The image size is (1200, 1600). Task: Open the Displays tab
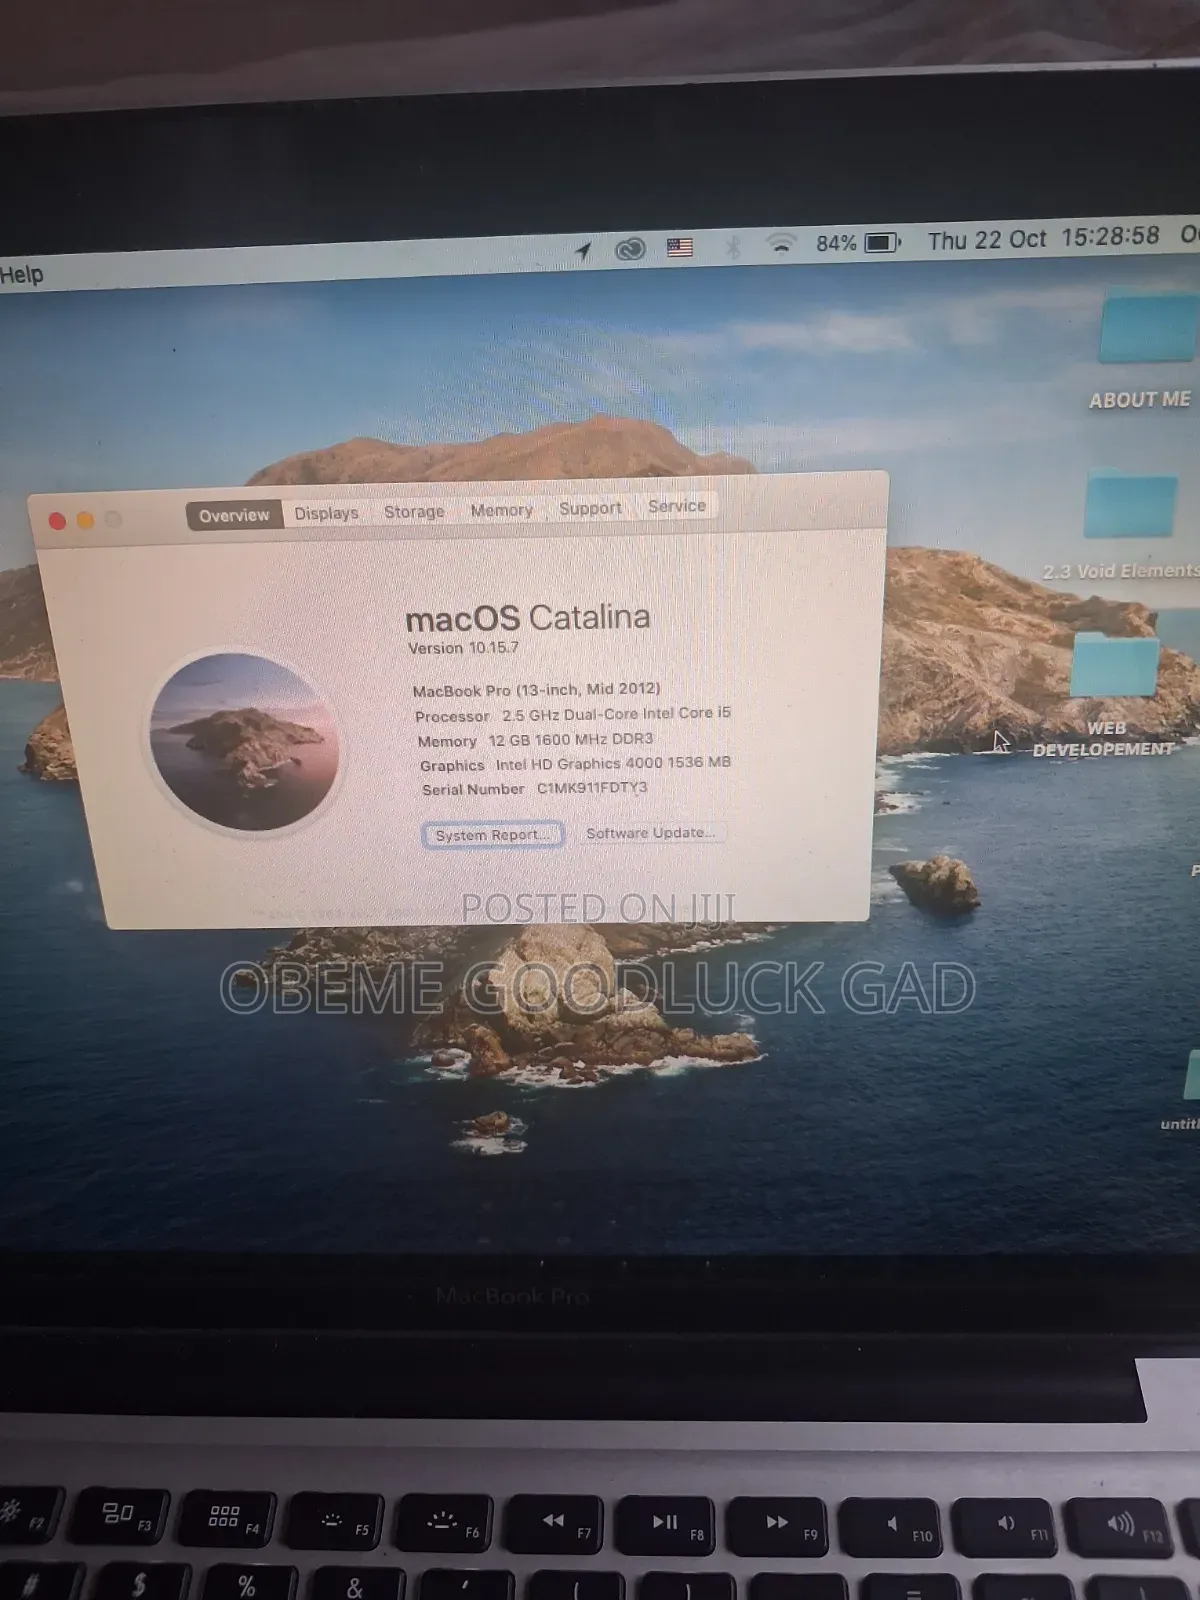pyautogui.click(x=326, y=513)
